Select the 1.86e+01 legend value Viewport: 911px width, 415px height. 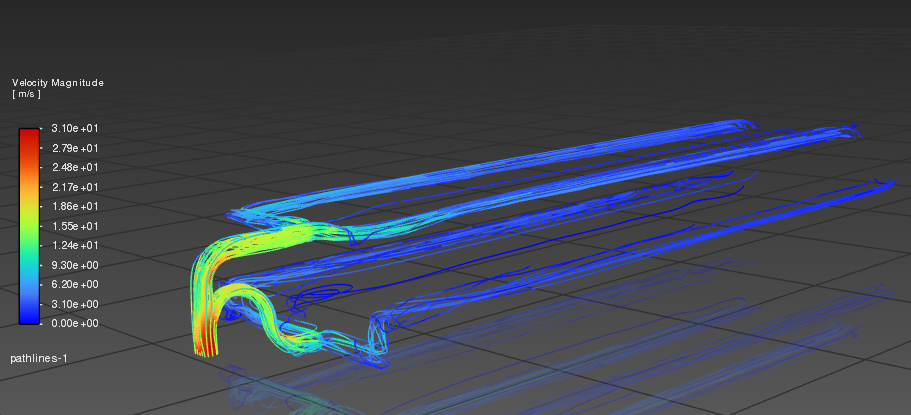click(x=75, y=206)
